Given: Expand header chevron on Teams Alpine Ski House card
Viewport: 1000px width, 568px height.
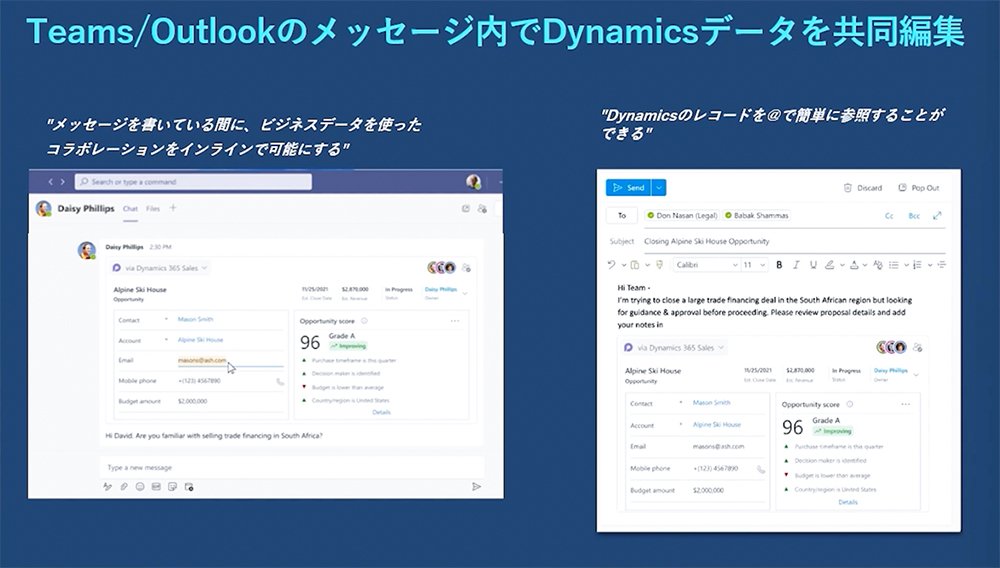Looking at the screenshot, I should 465,294.
